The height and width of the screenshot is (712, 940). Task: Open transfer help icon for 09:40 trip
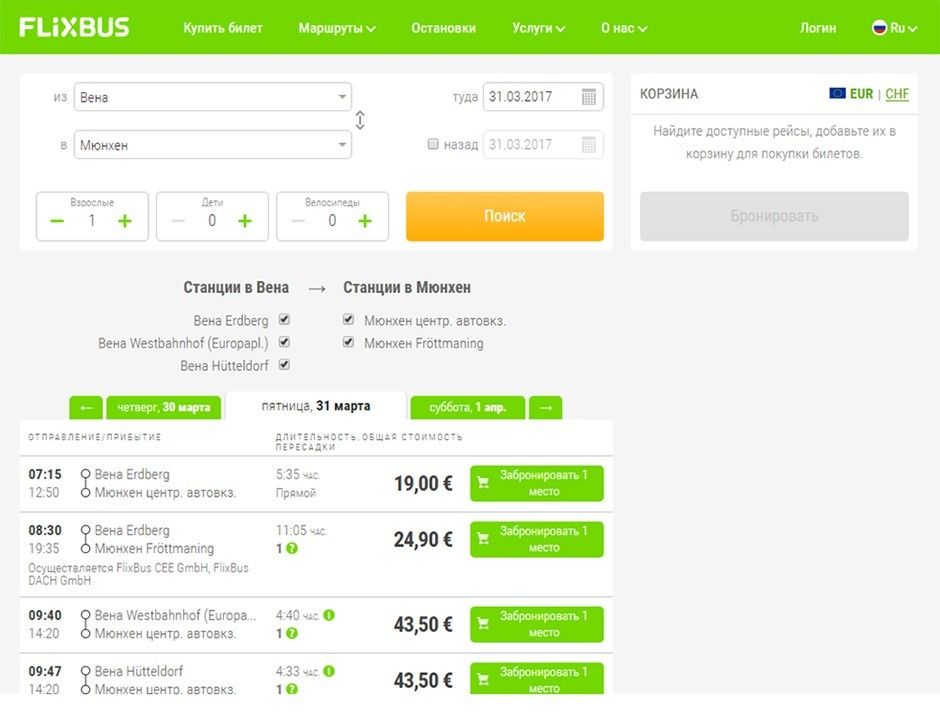pyautogui.click(x=291, y=633)
